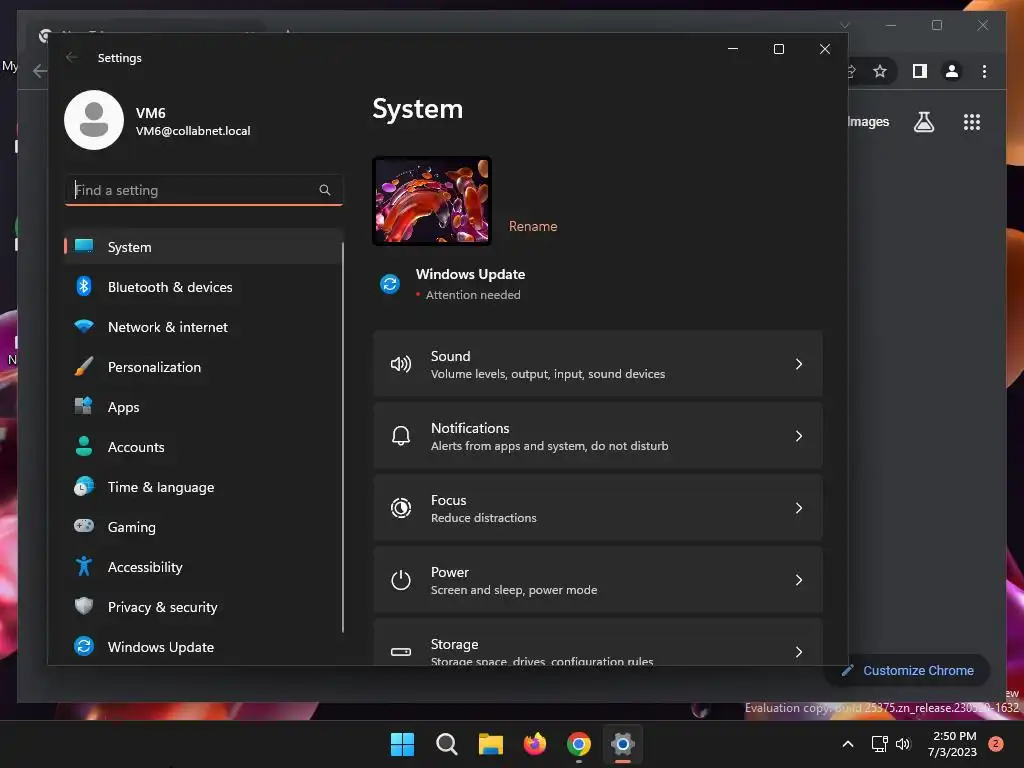
Task: Expand the Power settings chevron
Action: click(x=799, y=580)
